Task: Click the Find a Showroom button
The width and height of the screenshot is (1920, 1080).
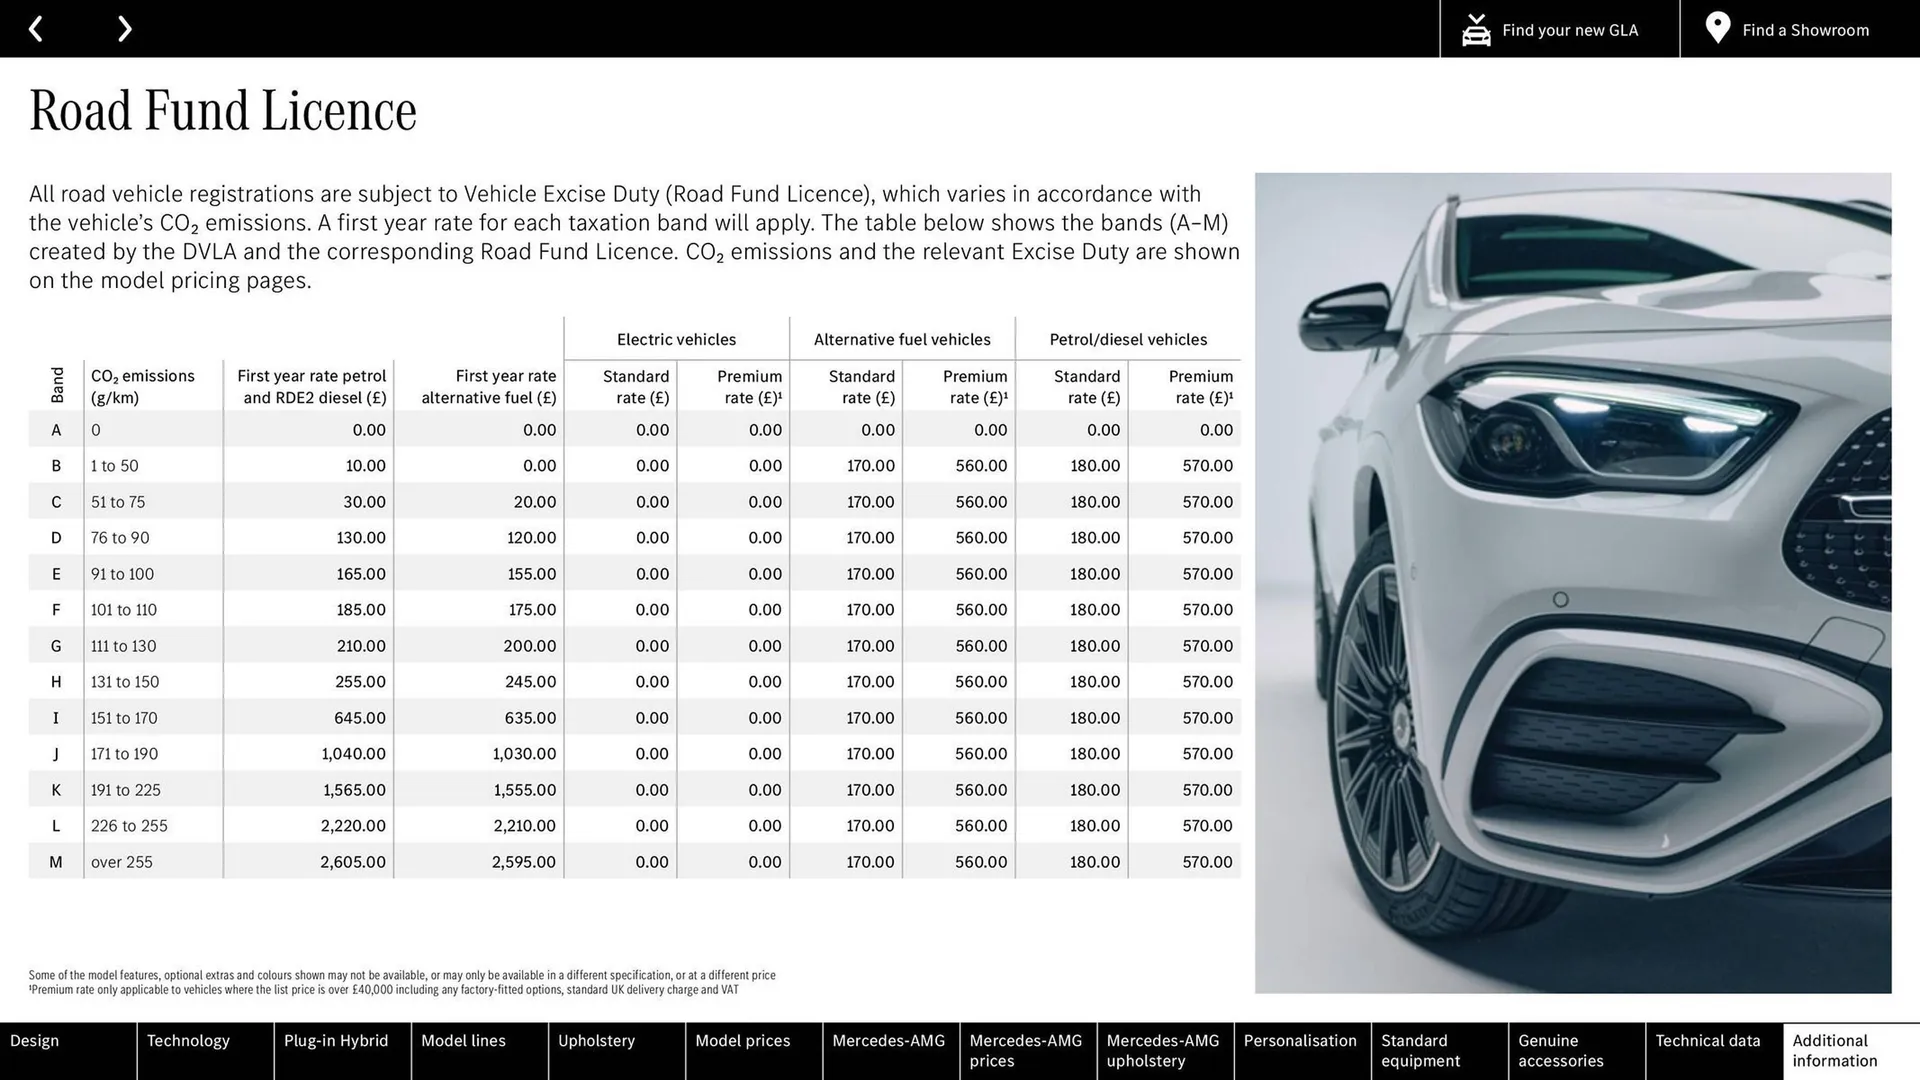Action: tap(1796, 28)
